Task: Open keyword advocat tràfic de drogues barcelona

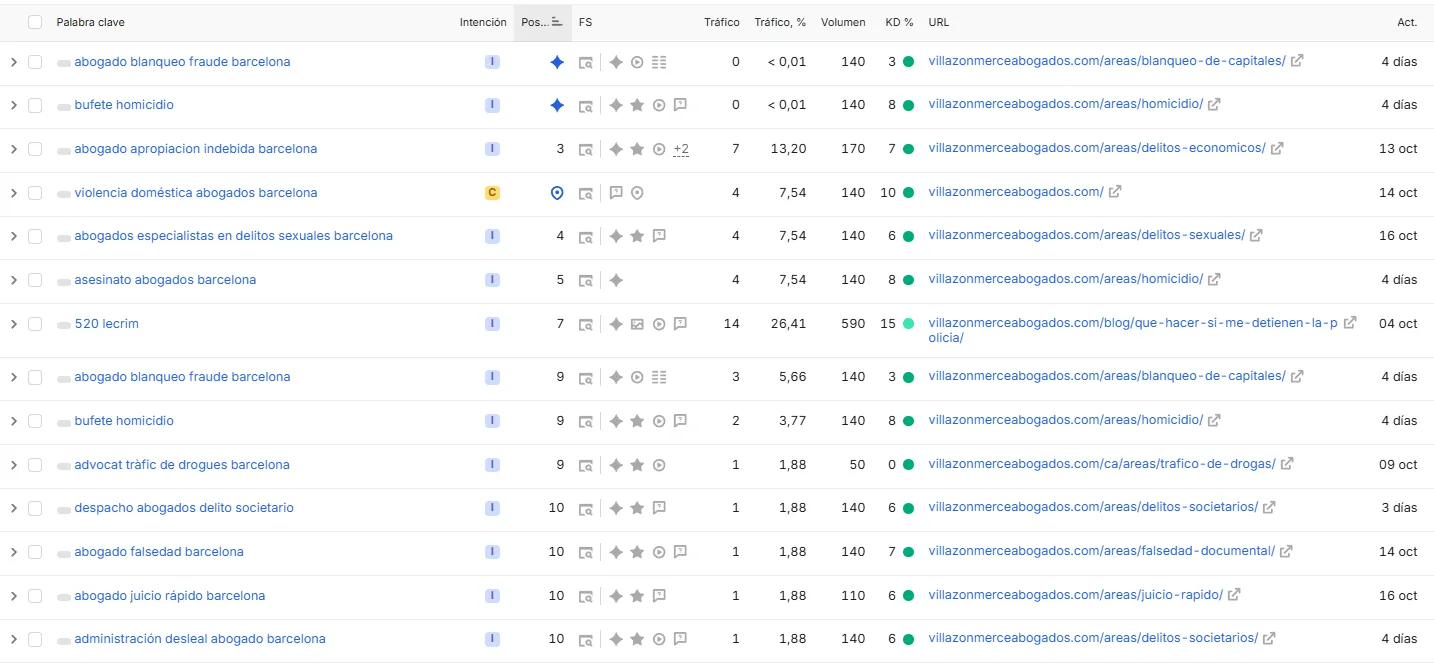Action: click(x=182, y=465)
